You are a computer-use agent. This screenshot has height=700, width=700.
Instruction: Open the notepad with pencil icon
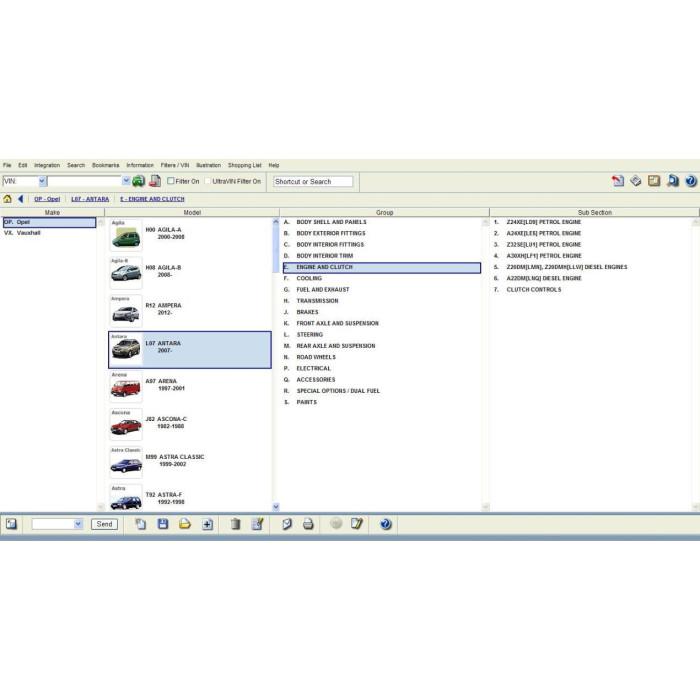pos(357,523)
